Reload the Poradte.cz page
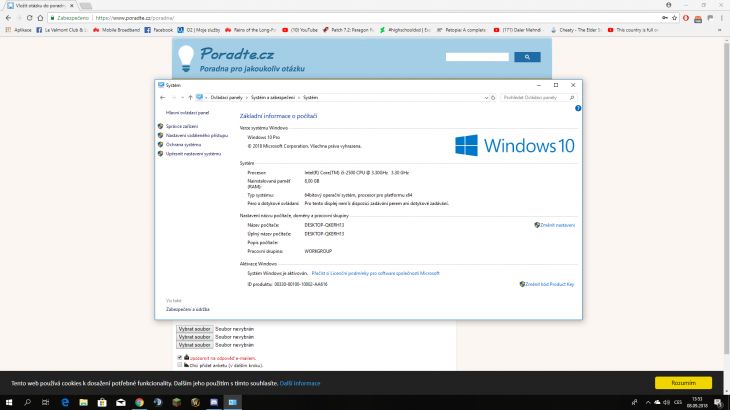This screenshot has width=730, height=410. point(29,18)
